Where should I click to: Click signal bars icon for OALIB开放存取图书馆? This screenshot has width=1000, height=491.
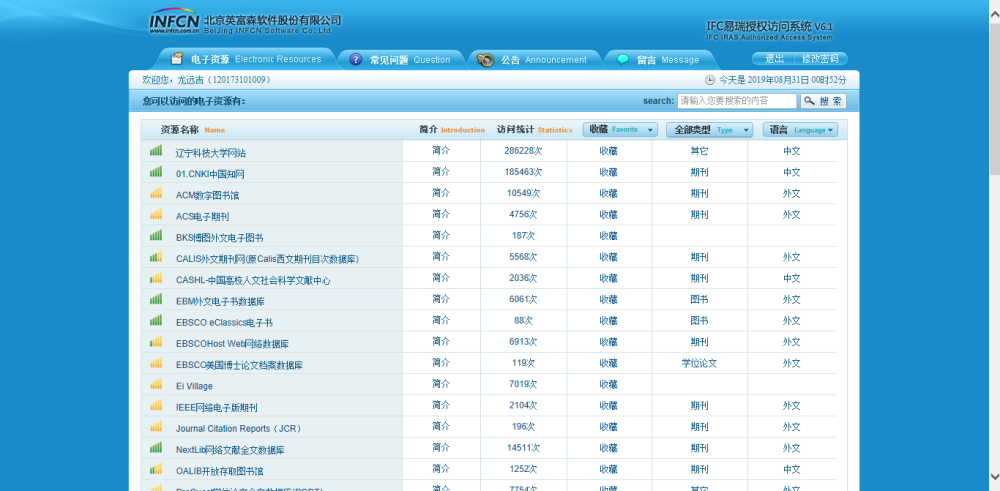click(156, 469)
